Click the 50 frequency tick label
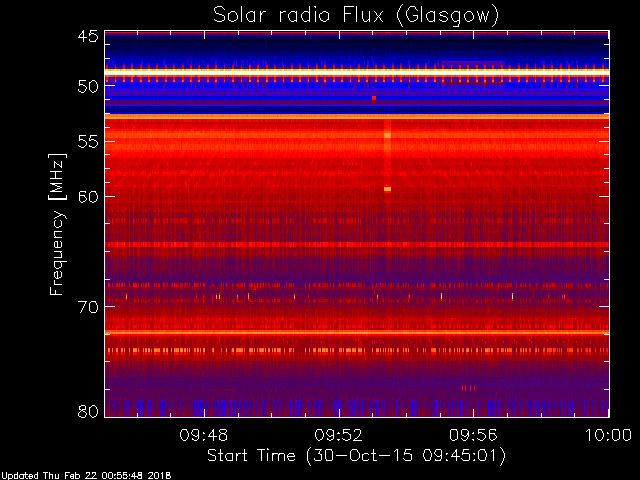The image size is (640, 480). (x=88, y=87)
